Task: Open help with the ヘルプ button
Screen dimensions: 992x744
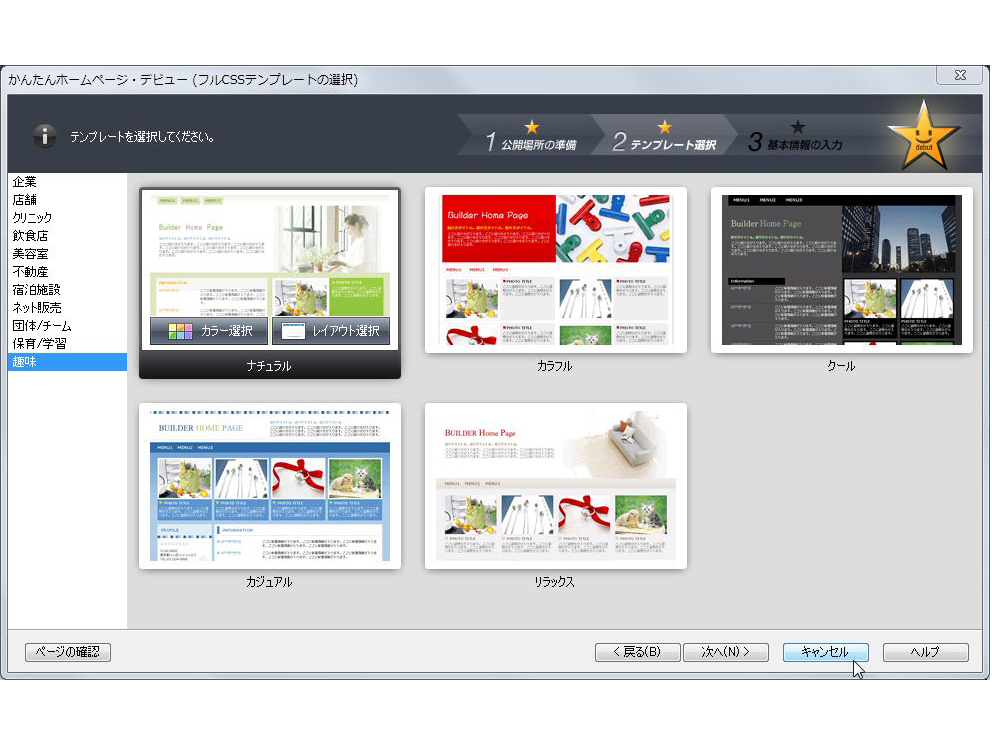Action: click(925, 652)
